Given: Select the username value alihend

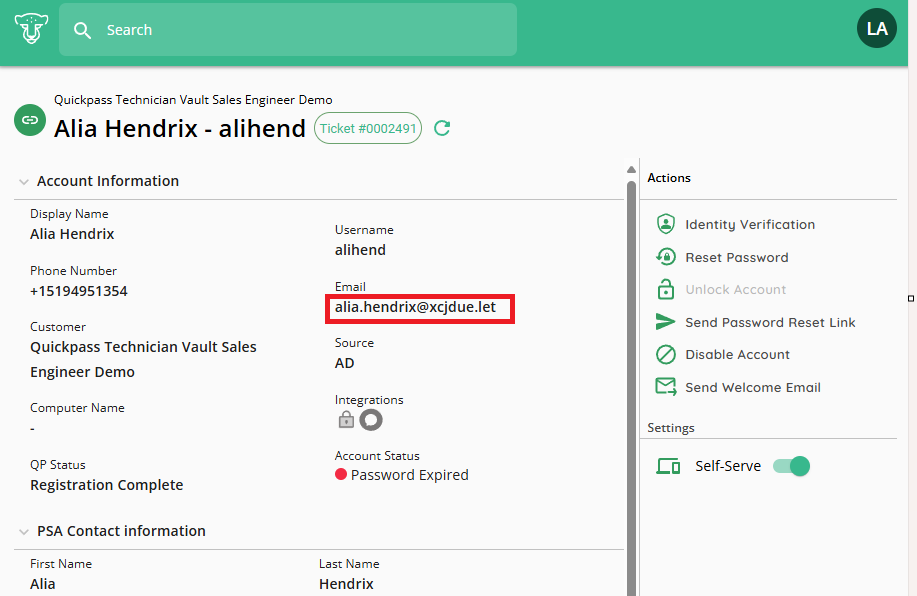Looking at the screenshot, I should pyautogui.click(x=360, y=250).
